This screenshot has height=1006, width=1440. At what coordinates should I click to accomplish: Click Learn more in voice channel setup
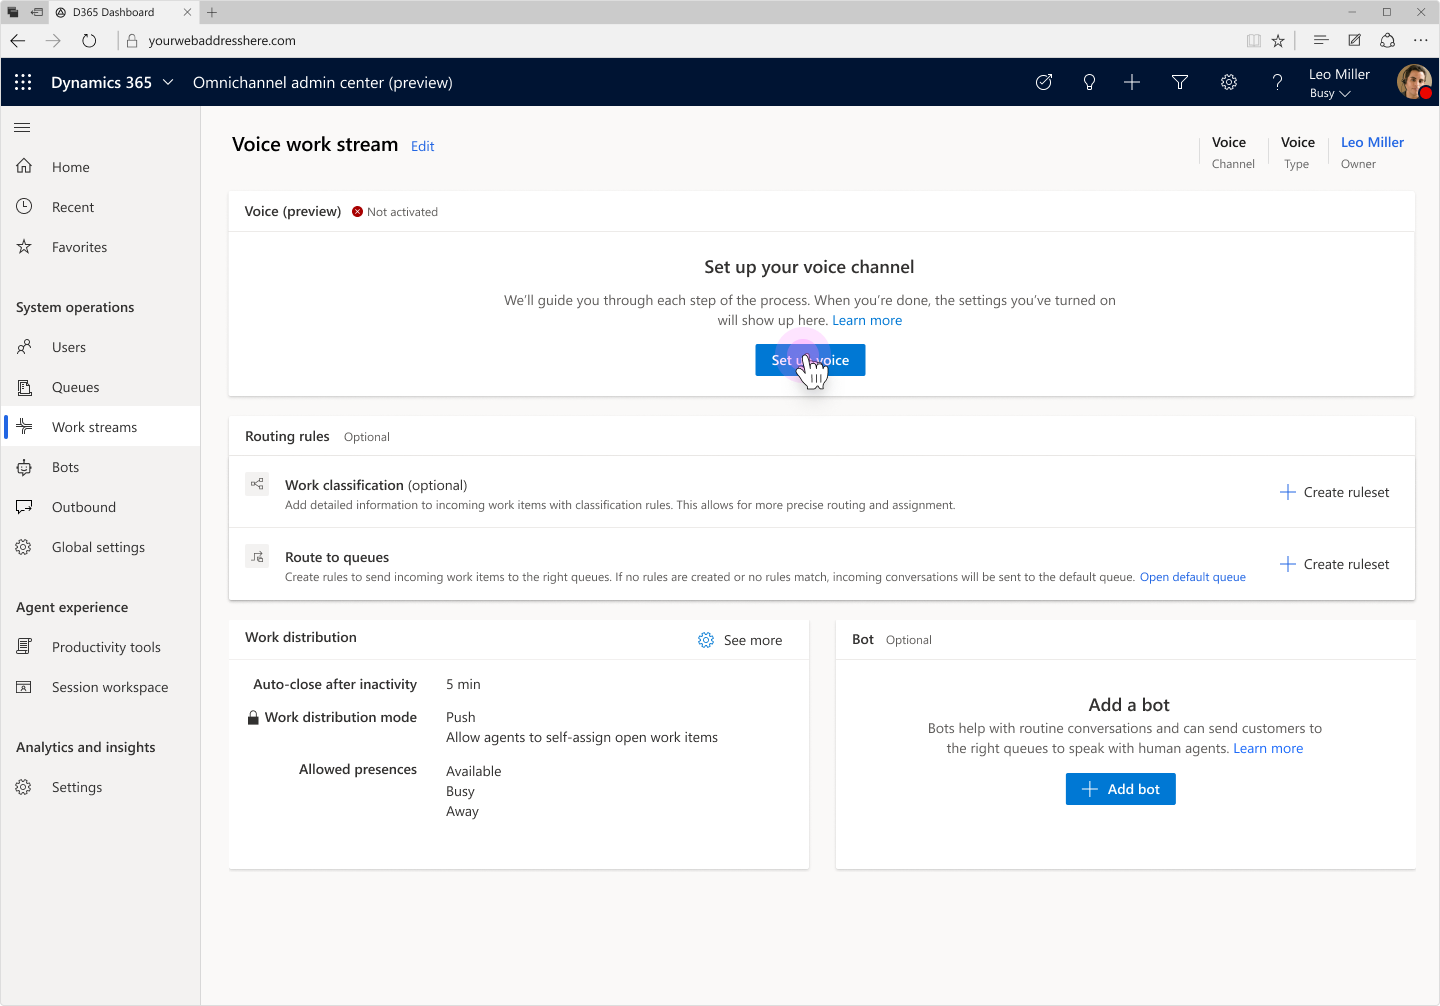867,320
